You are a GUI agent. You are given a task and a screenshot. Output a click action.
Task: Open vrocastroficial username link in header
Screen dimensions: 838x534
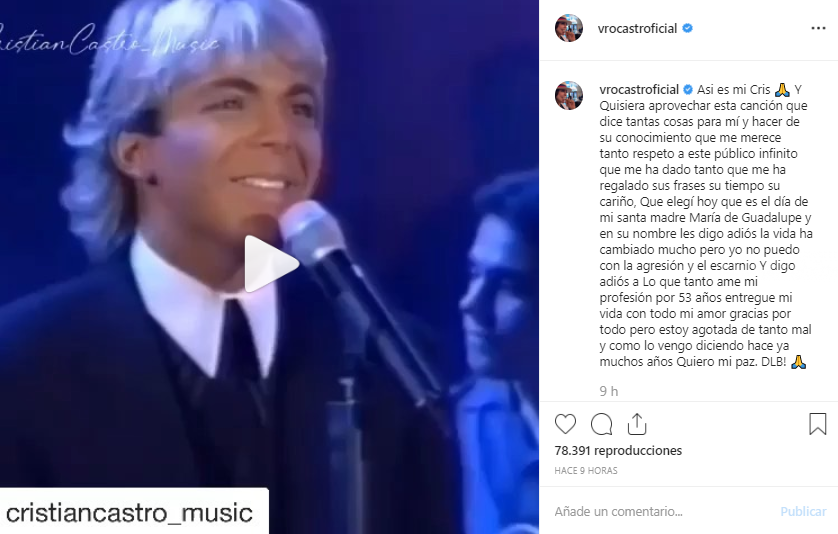pos(637,28)
